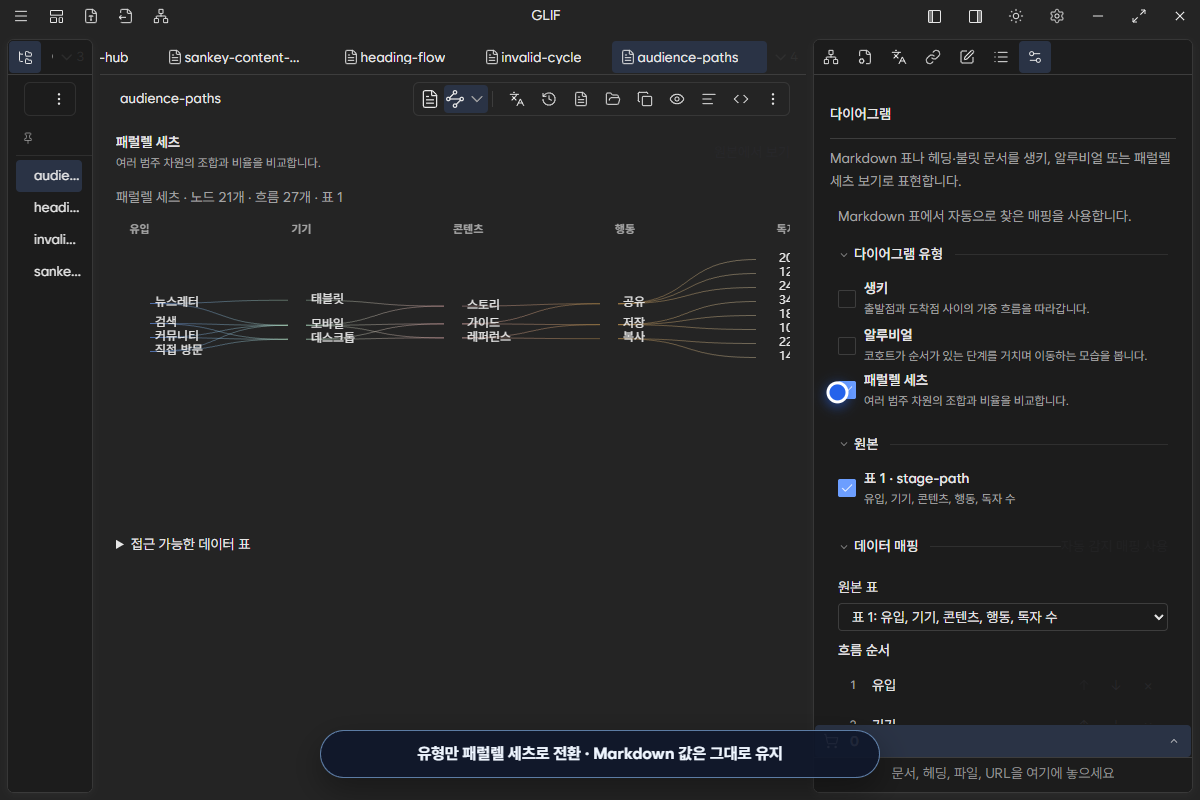Open the diagram view dropdown arrow in toolbar
This screenshot has width=1200, height=800.
tap(477, 99)
